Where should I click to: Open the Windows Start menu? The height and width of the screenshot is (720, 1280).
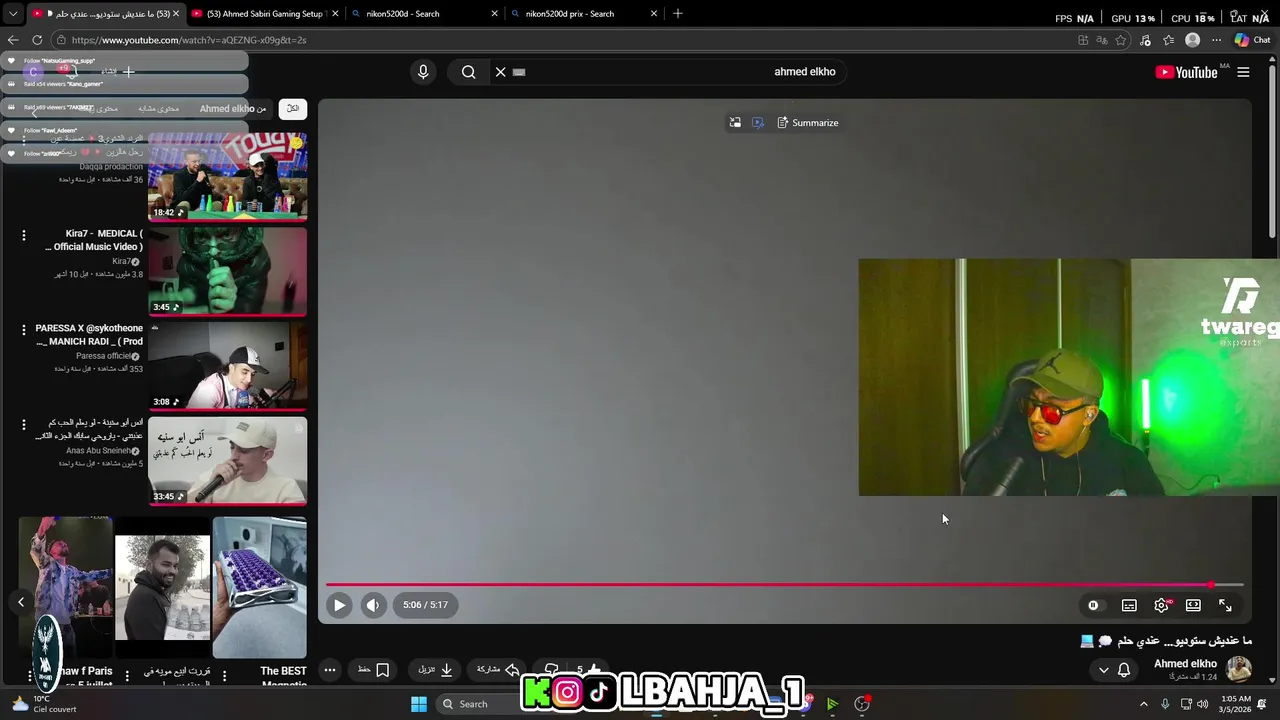coord(419,704)
